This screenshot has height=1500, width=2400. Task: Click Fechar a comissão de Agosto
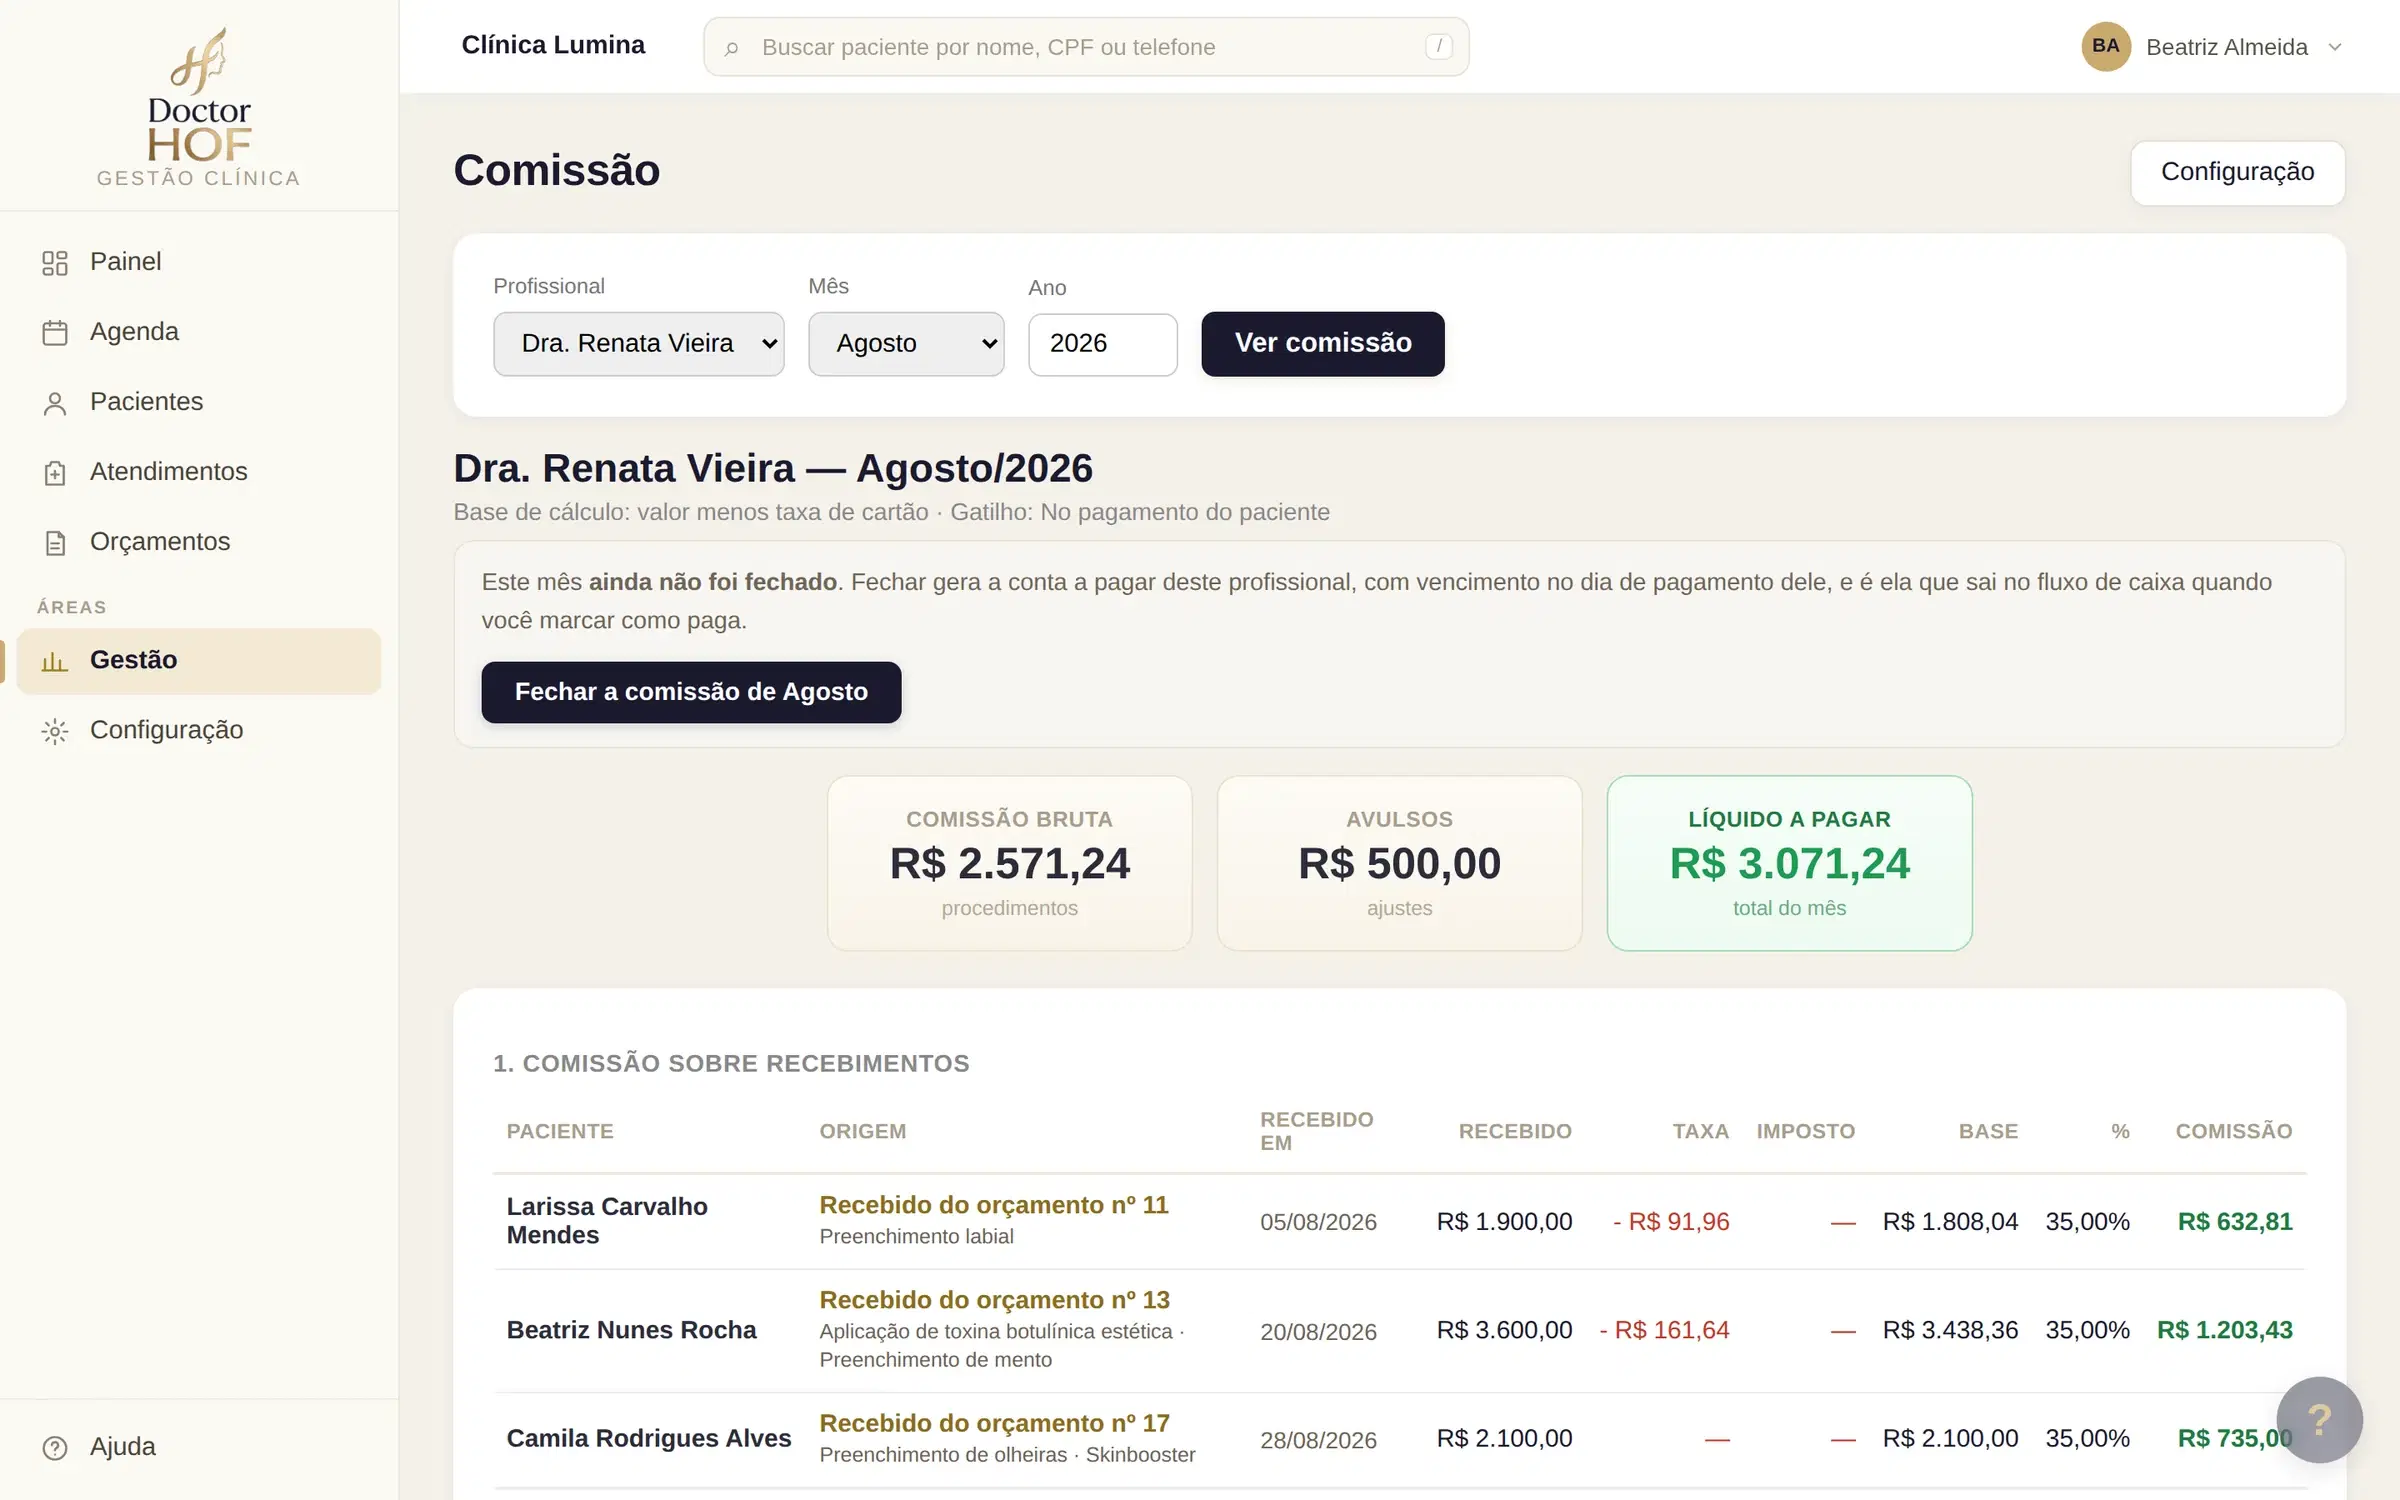(691, 692)
